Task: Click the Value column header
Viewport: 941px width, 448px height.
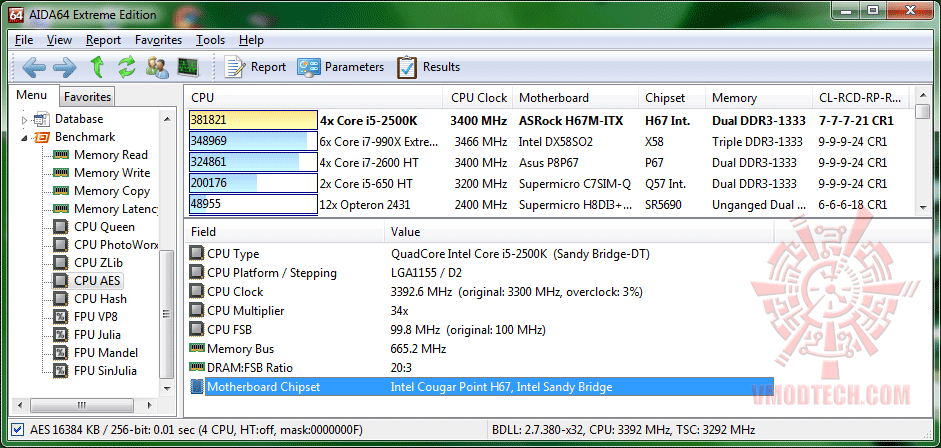Action: point(579,231)
